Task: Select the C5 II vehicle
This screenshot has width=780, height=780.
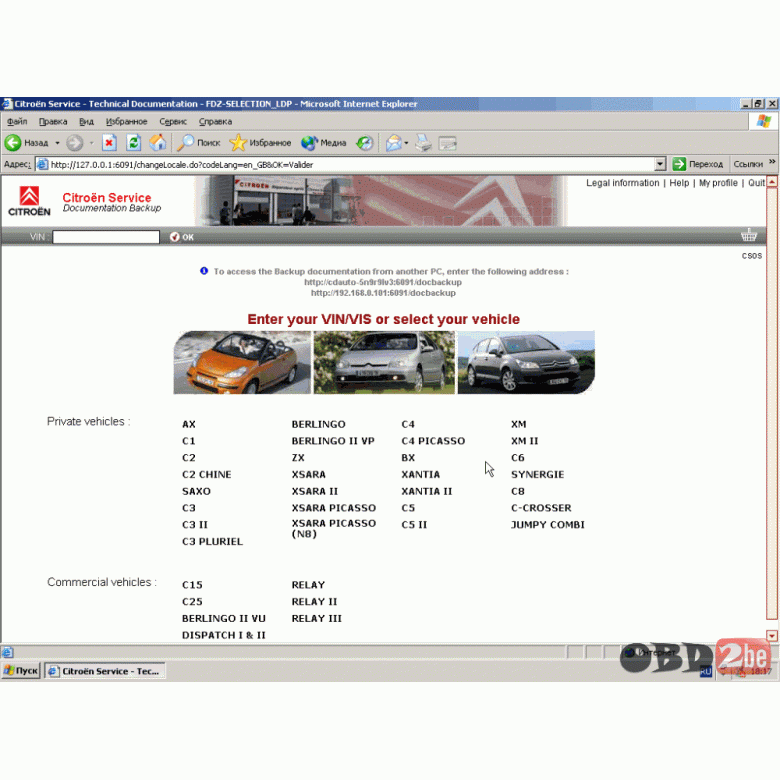Action: click(x=414, y=524)
